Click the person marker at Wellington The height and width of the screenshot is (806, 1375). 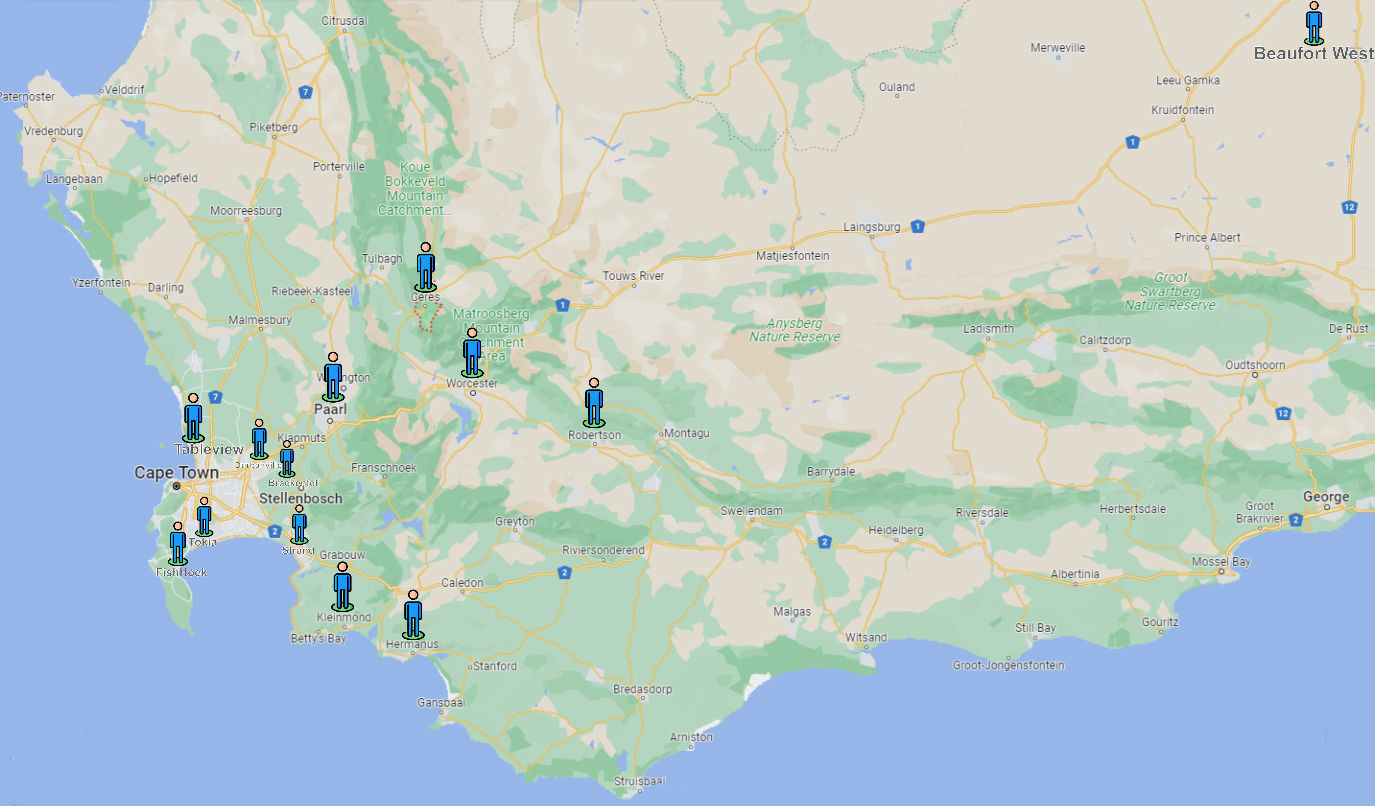pyautogui.click(x=333, y=376)
